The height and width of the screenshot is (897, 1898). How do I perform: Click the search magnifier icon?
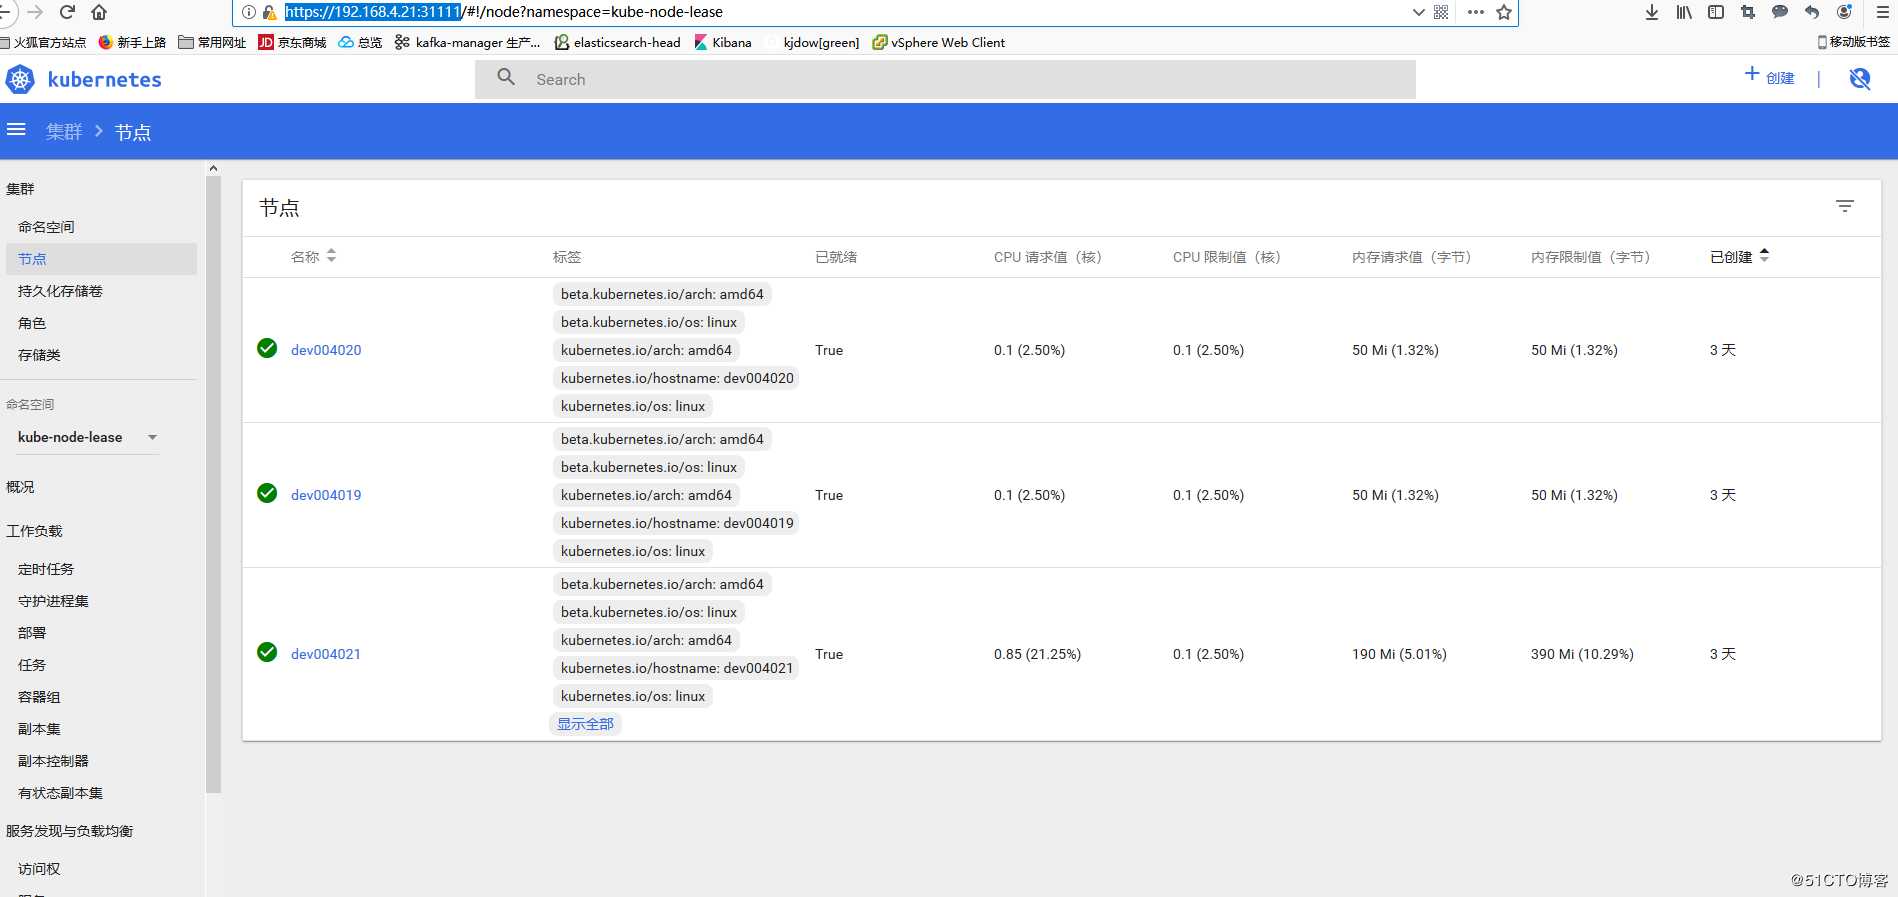[506, 77]
